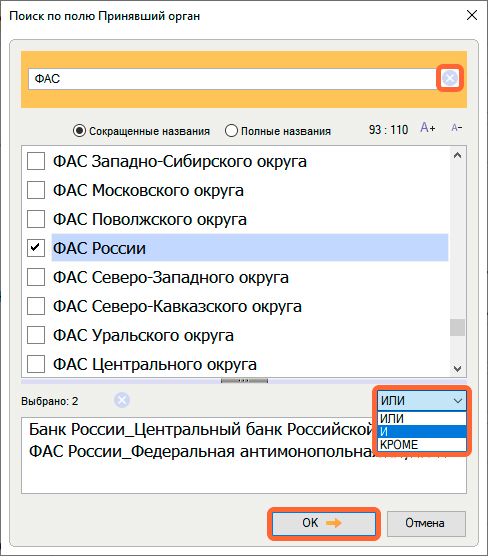Select Банк России_Центральный банк entry

(200, 429)
